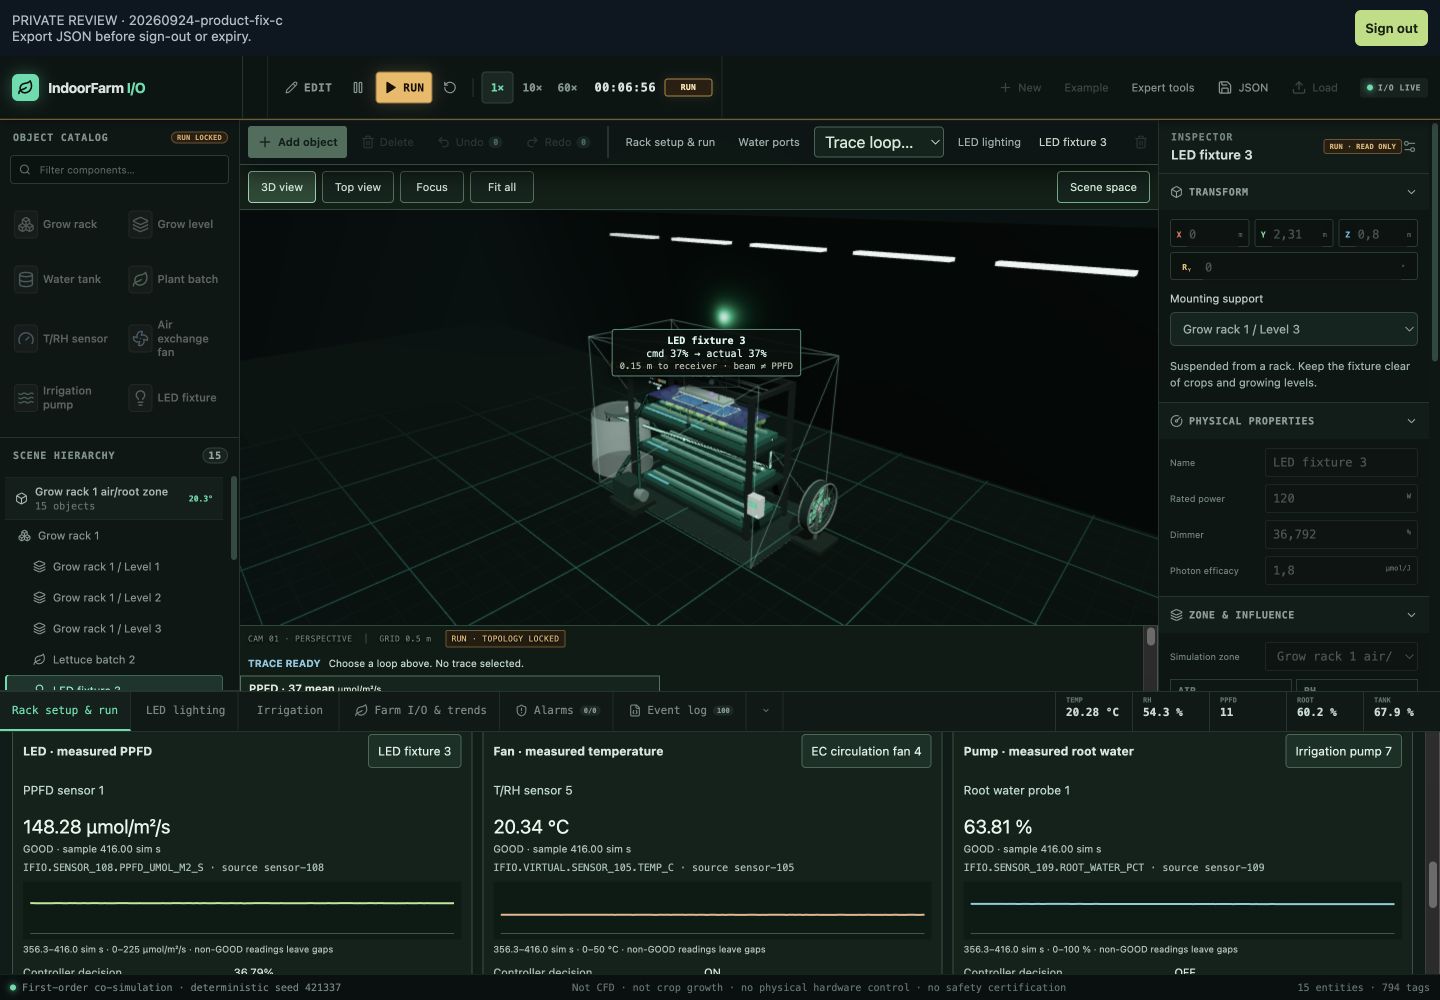Switch viewport to Top view
The width and height of the screenshot is (1440, 1000).
358,187
